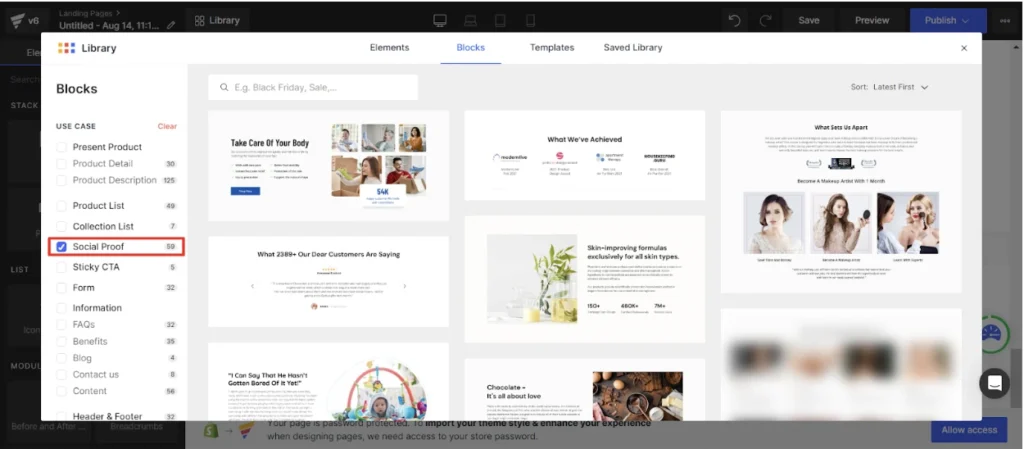The height and width of the screenshot is (449, 1024).
Task: Select the laptop device view icon
Action: pyautogui.click(x=470, y=21)
